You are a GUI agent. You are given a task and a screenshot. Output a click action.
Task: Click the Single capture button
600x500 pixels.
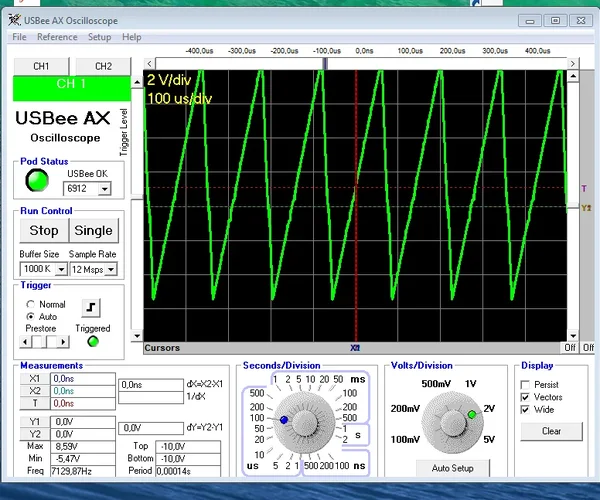click(x=93, y=230)
